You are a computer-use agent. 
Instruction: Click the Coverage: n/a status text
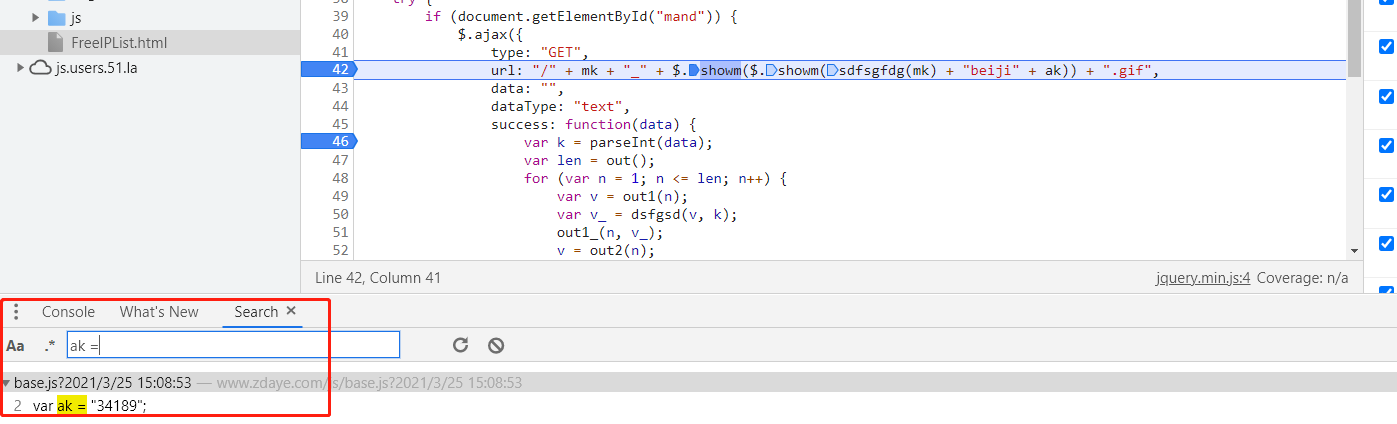pyautogui.click(x=1302, y=278)
